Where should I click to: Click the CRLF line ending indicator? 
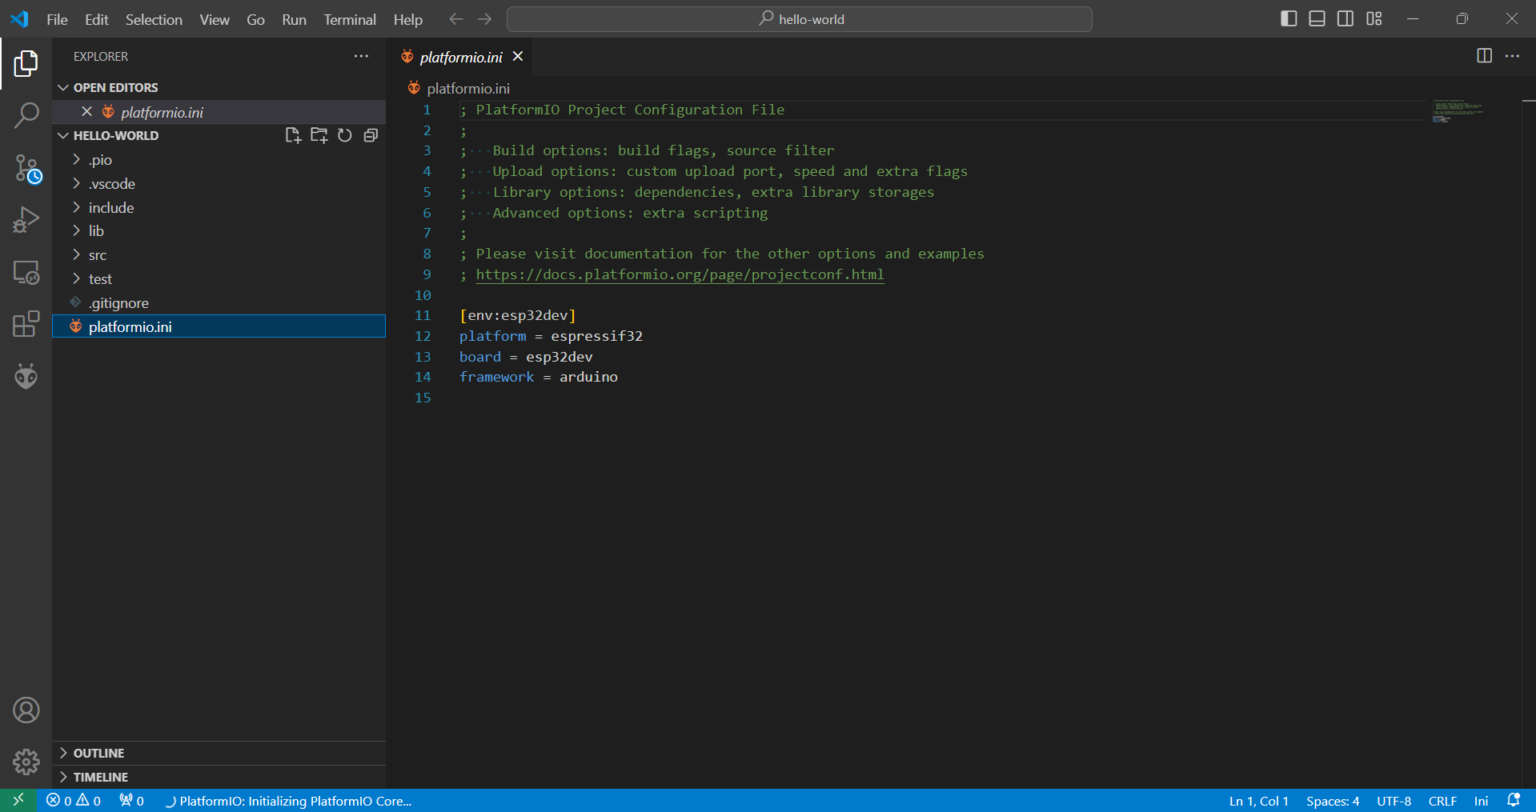1442,801
